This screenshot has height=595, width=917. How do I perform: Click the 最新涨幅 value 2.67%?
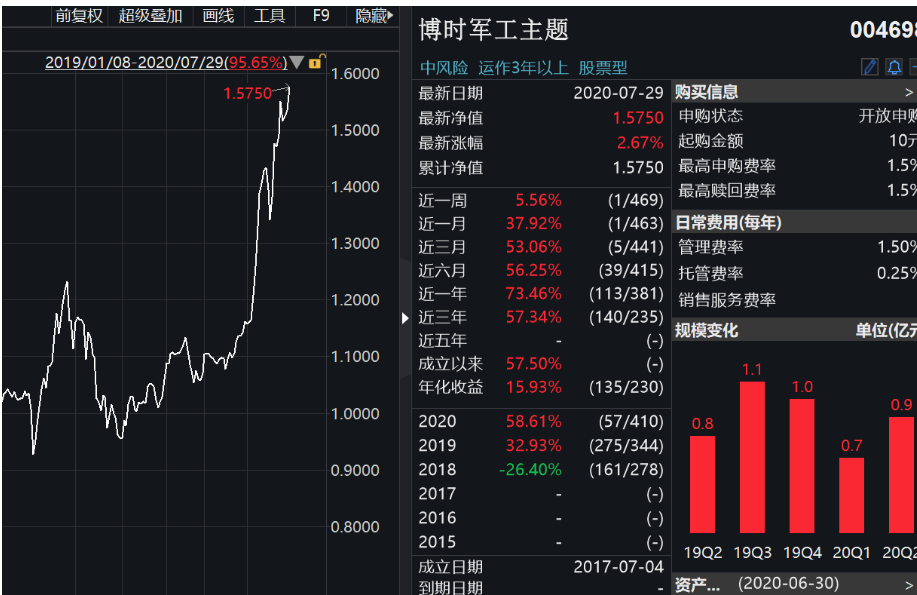(640, 143)
